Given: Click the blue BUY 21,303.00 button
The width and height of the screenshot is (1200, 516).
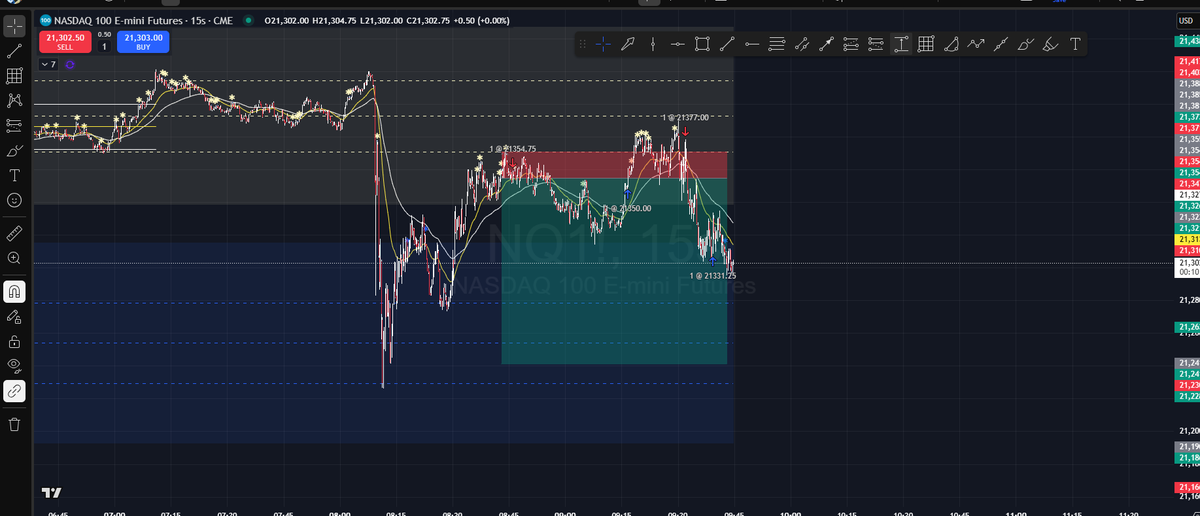Looking at the screenshot, I should 143,41.
